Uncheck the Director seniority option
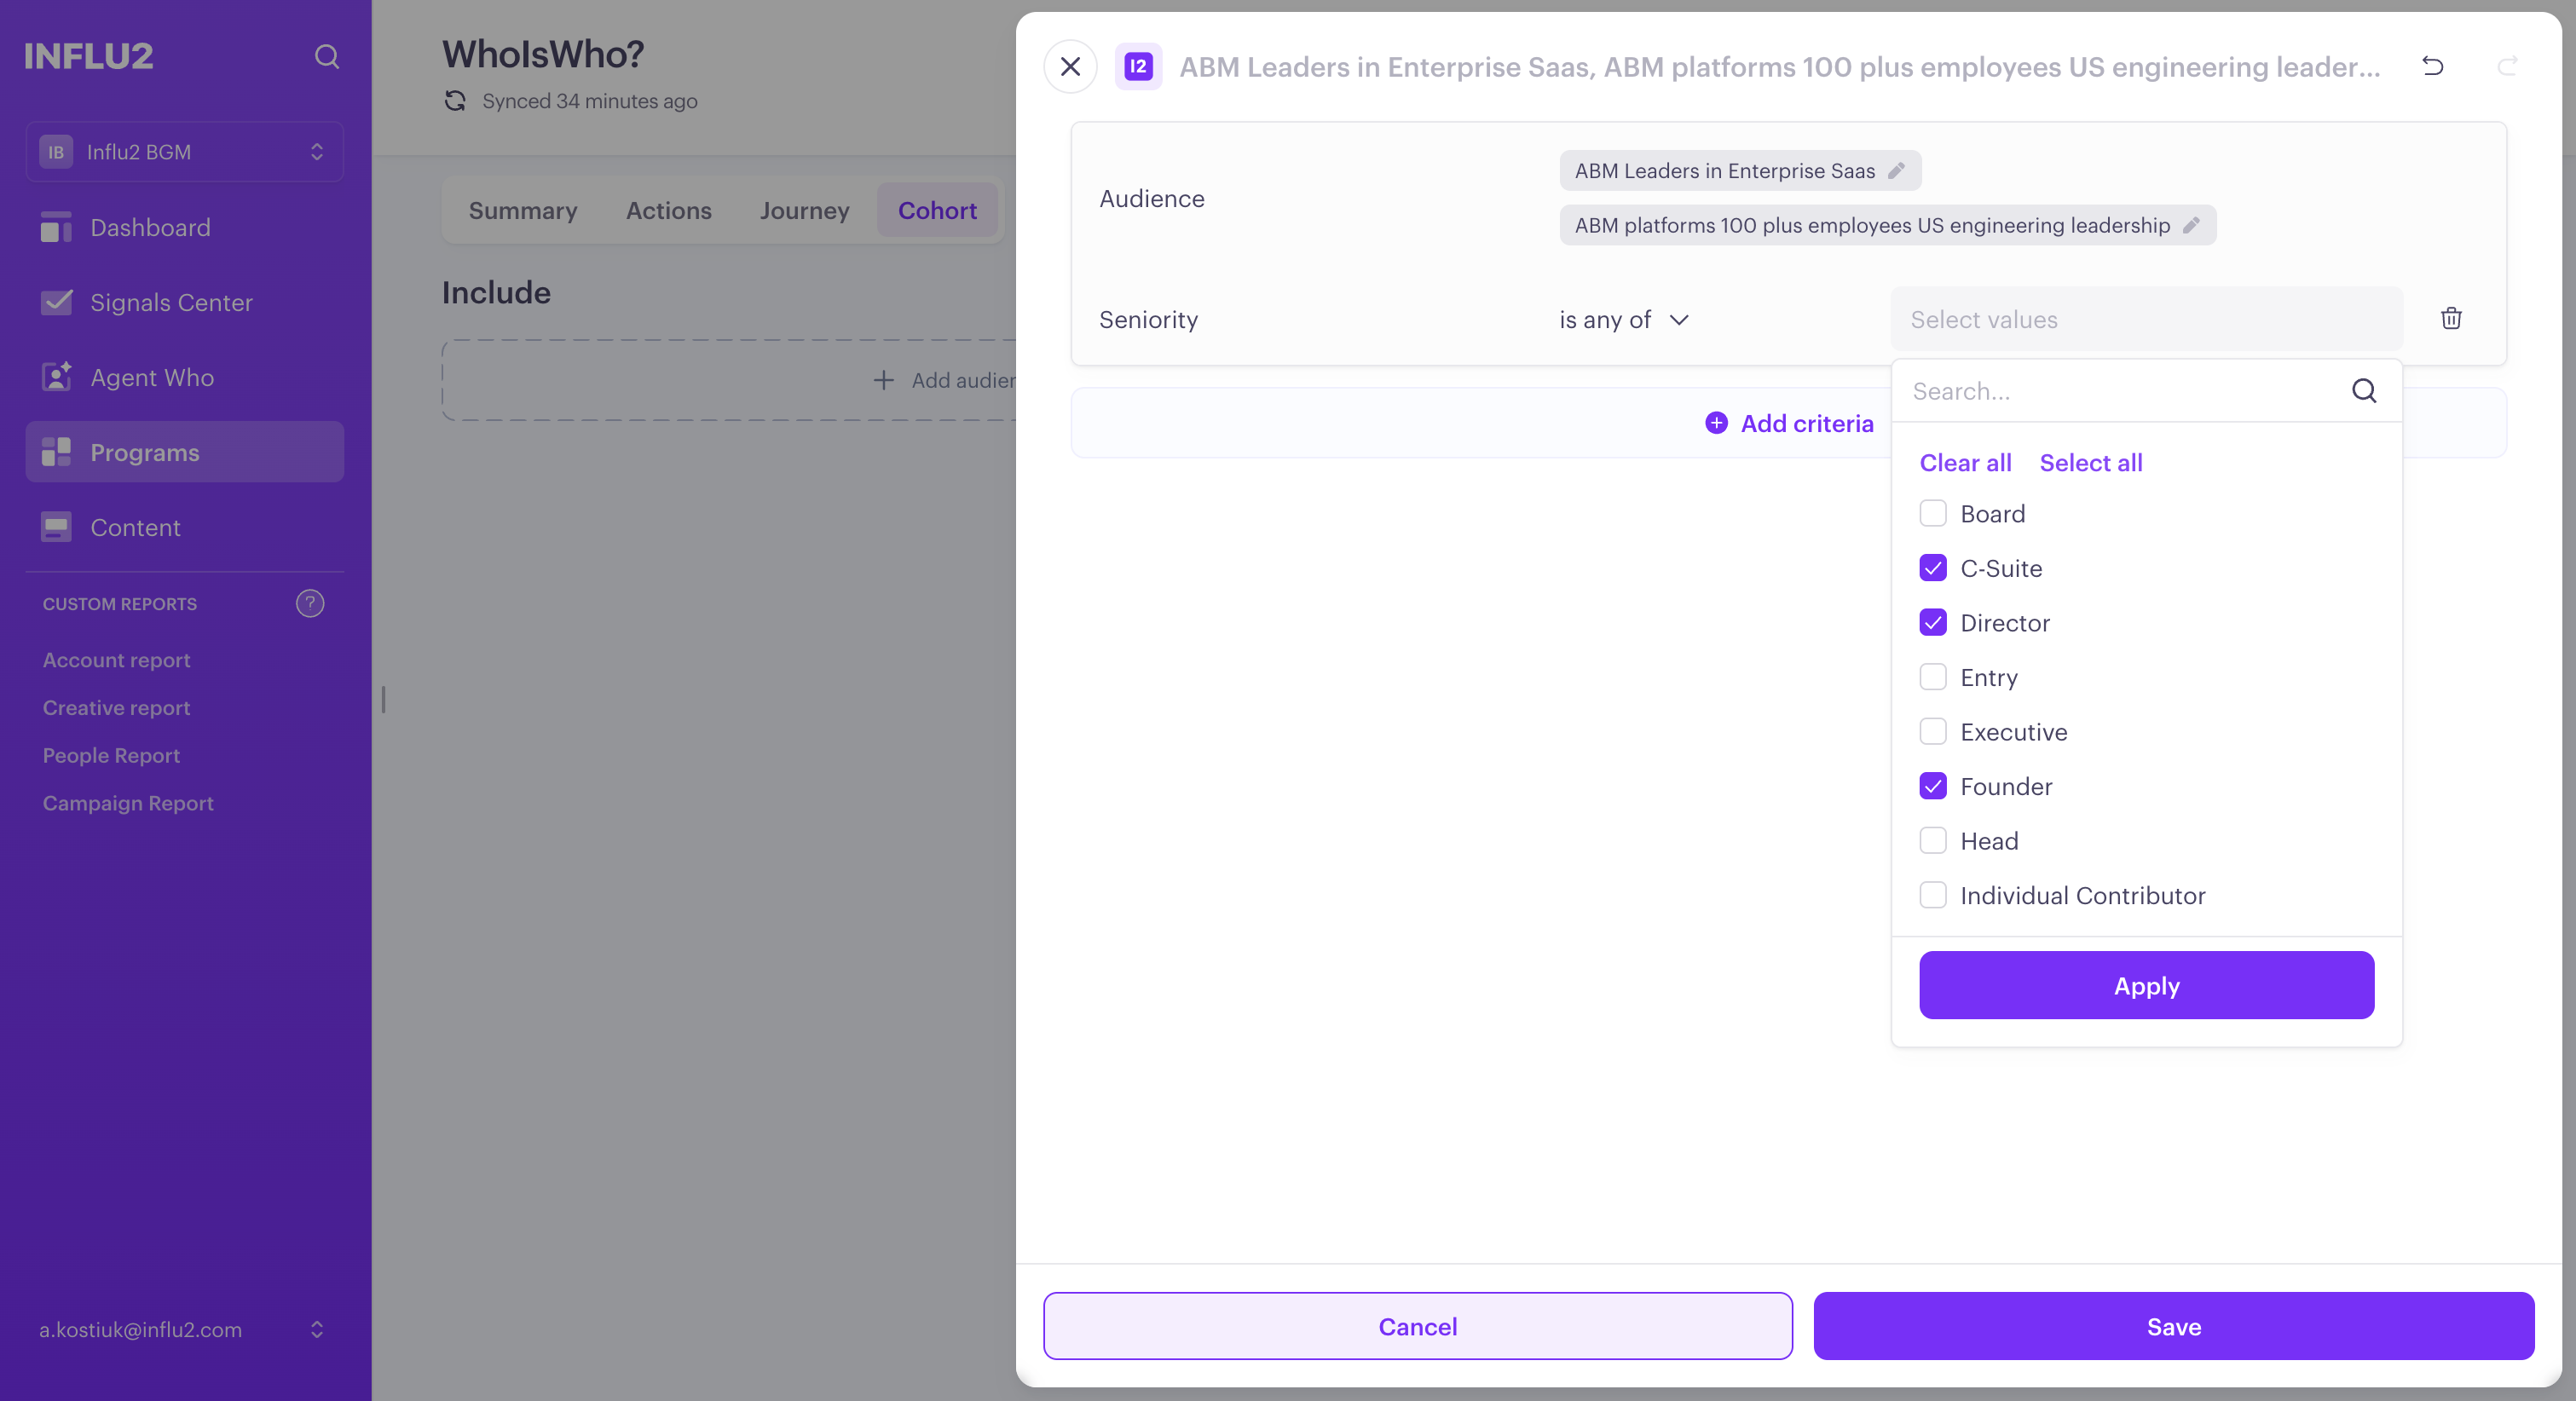 1933,623
